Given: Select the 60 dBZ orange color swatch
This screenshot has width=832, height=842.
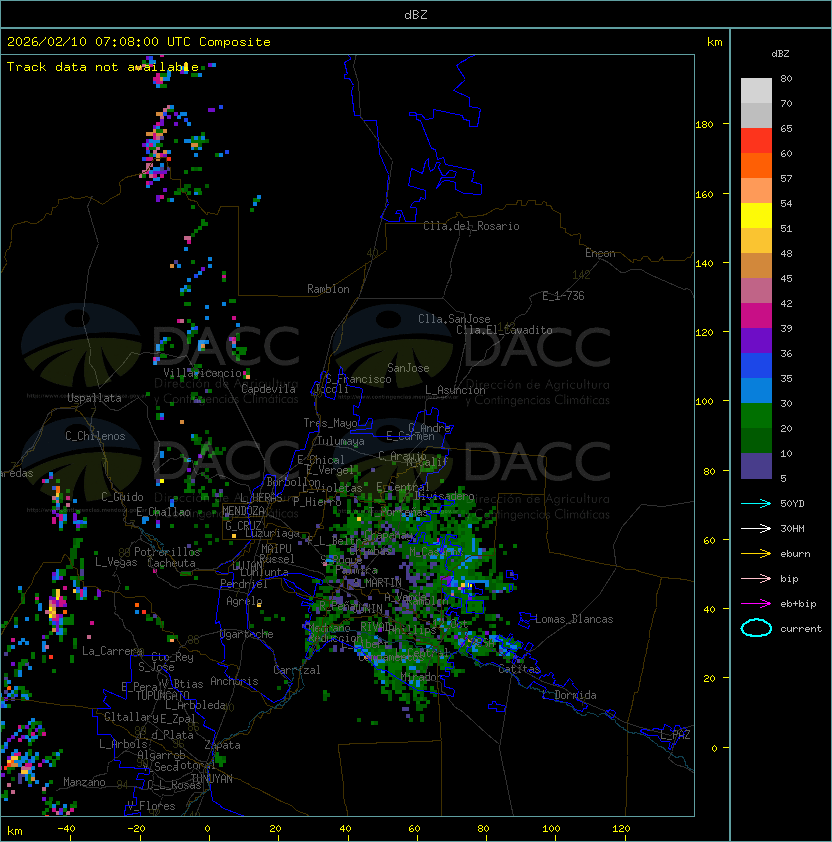Looking at the screenshot, I should [756, 165].
